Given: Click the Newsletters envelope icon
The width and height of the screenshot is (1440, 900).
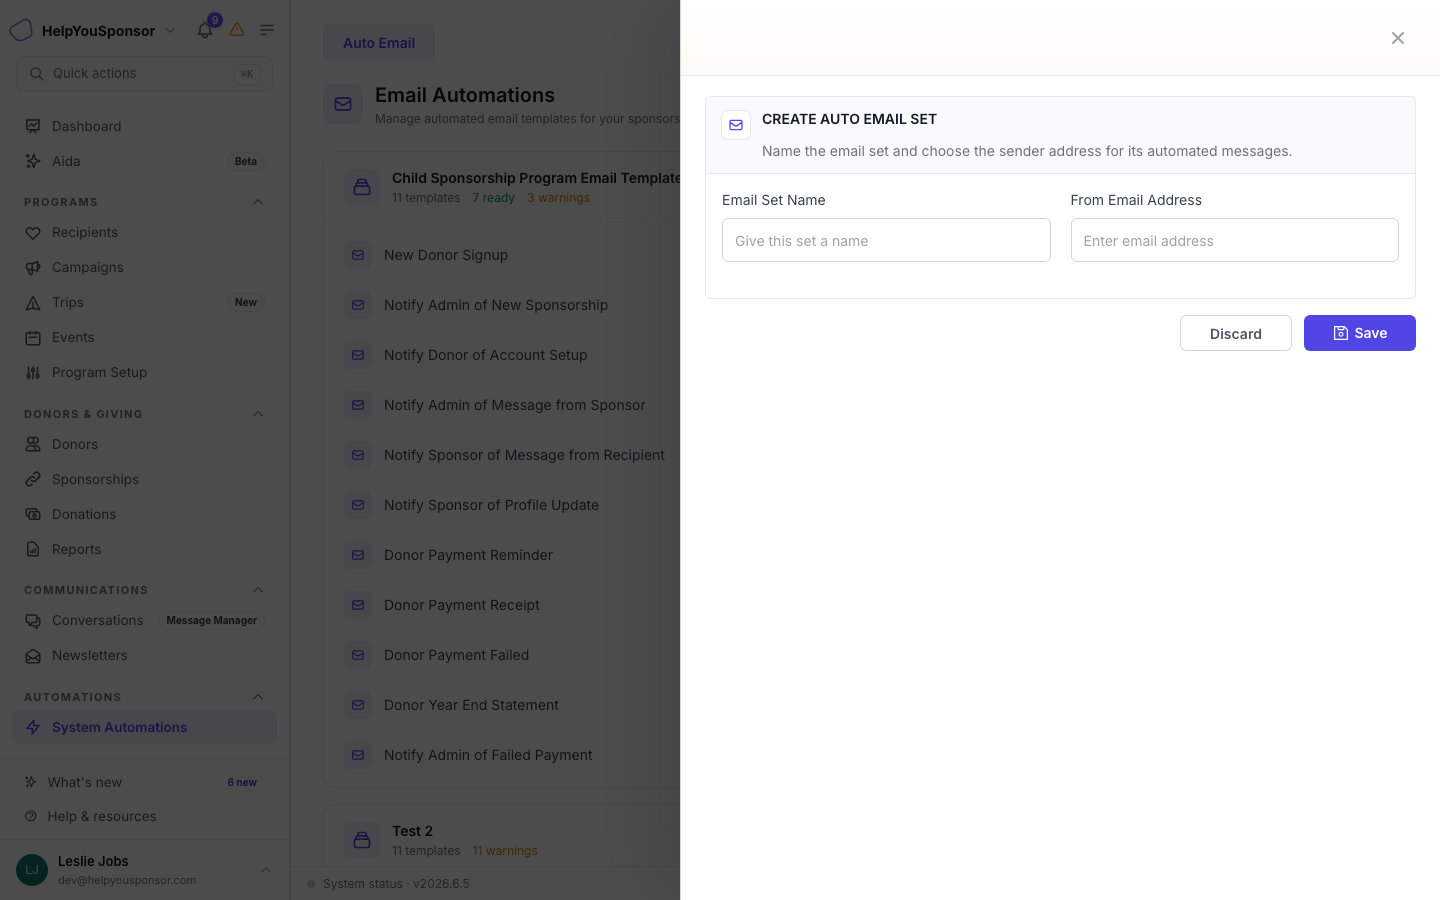Looking at the screenshot, I should [x=33, y=655].
